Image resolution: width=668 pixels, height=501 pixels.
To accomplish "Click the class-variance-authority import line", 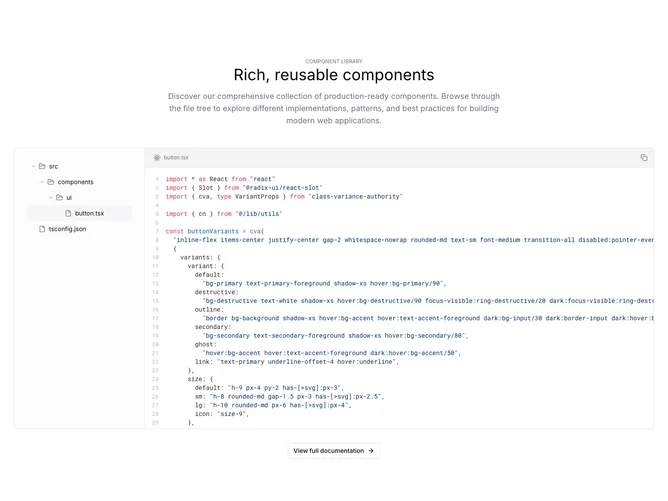I will (x=284, y=196).
